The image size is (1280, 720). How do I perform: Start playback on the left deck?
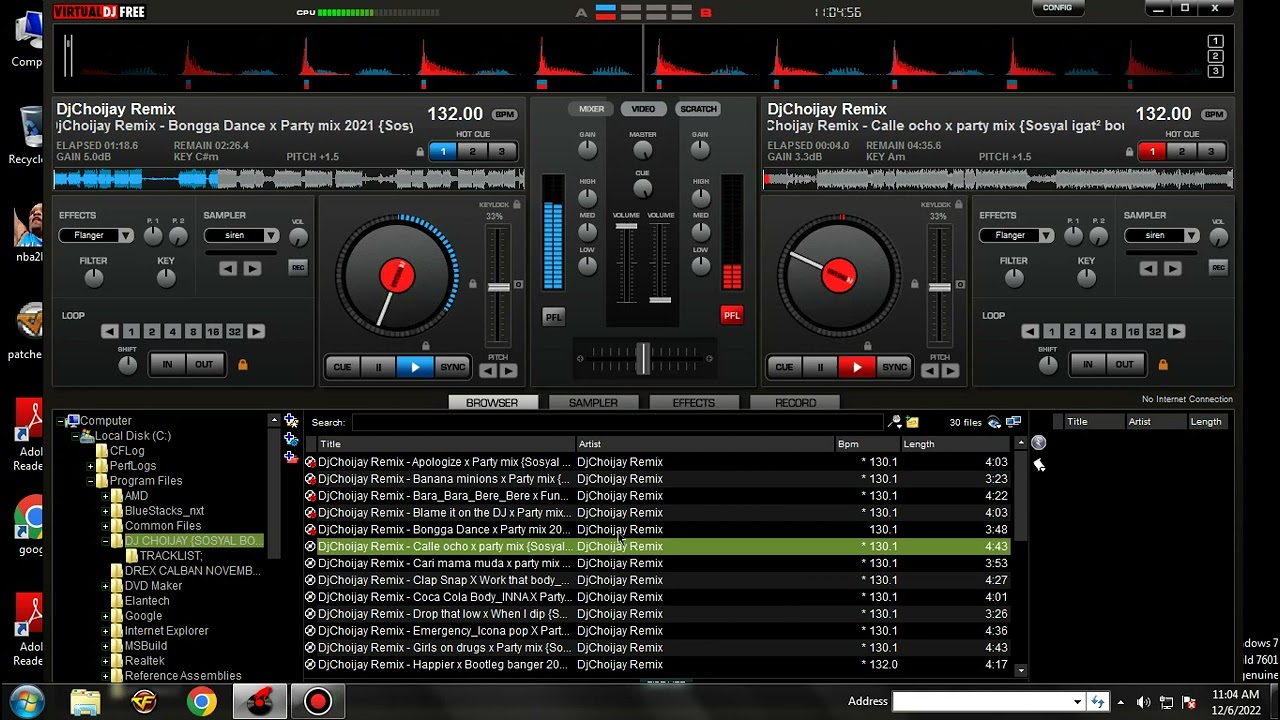[415, 367]
